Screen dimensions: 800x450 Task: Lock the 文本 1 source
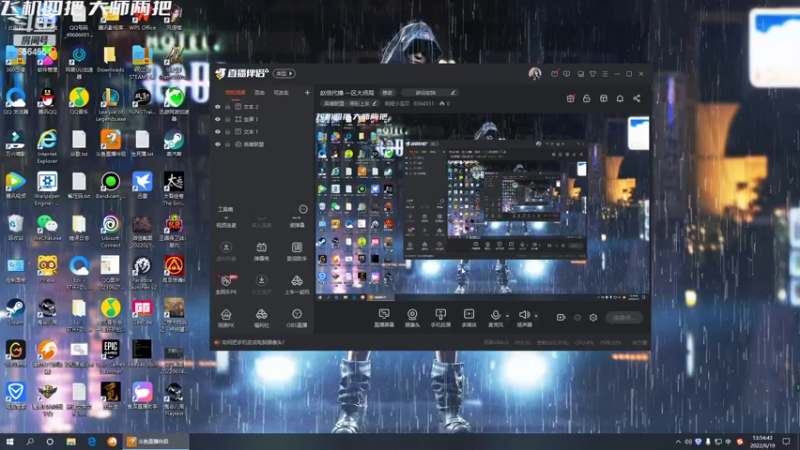228,132
